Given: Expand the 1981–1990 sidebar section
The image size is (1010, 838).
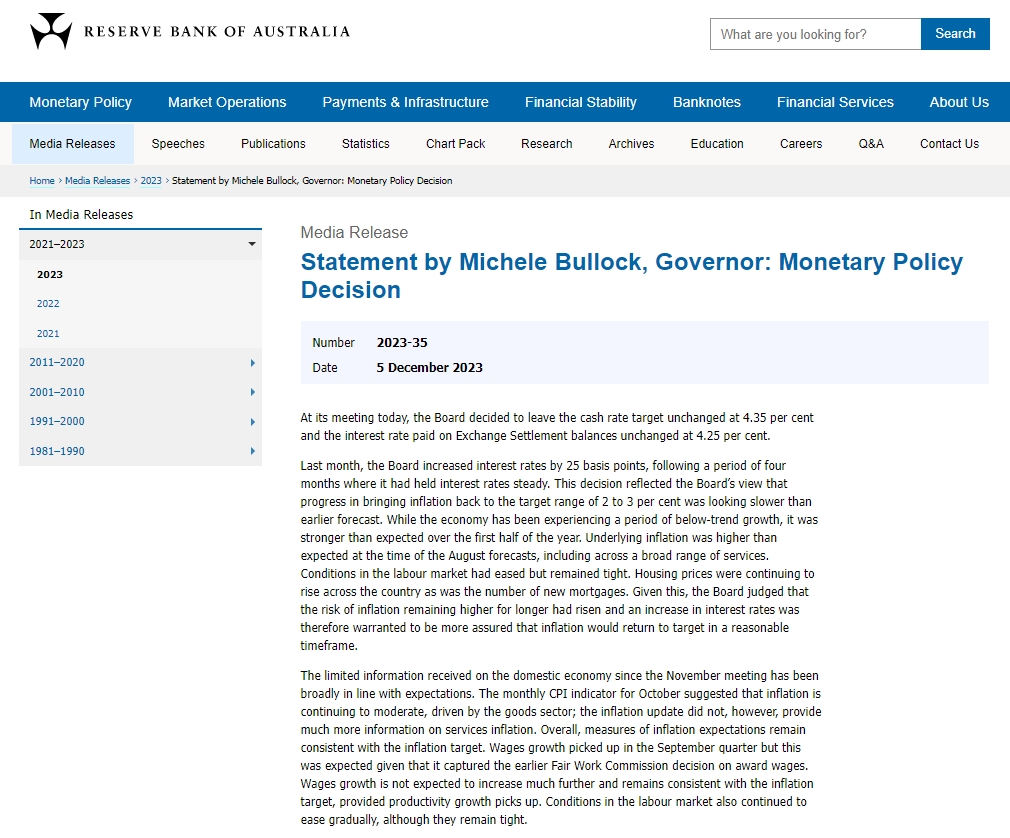Looking at the screenshot, I should 252,451.
